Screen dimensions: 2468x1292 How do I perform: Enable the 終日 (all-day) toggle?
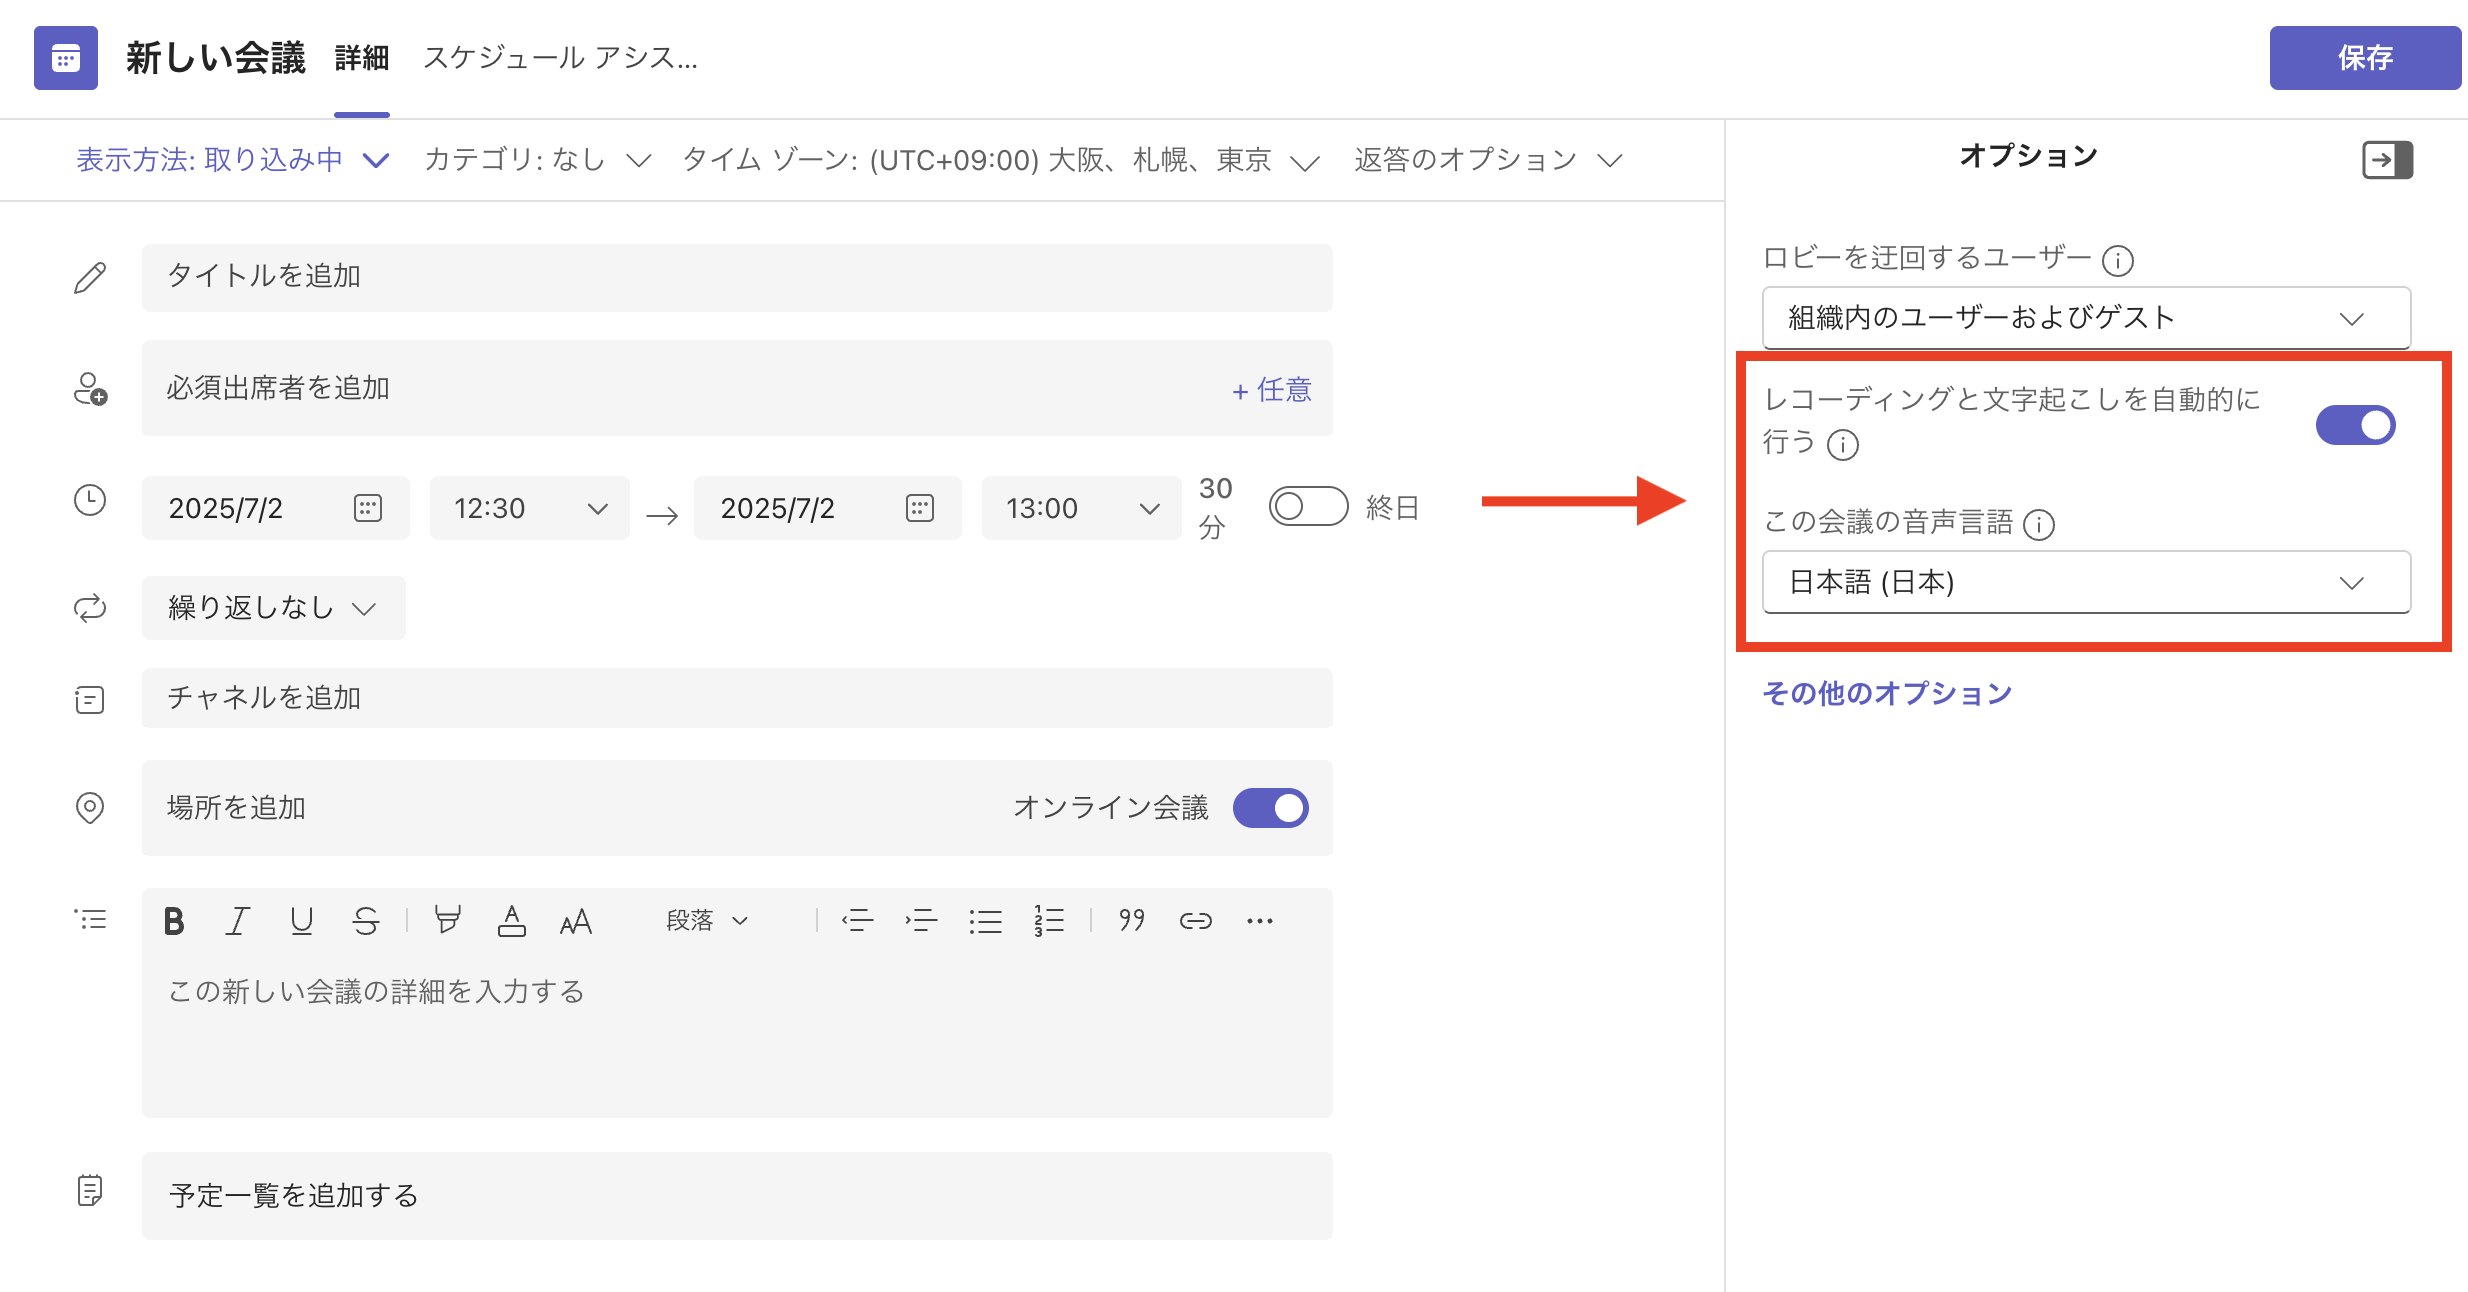tap(1308, 507)
